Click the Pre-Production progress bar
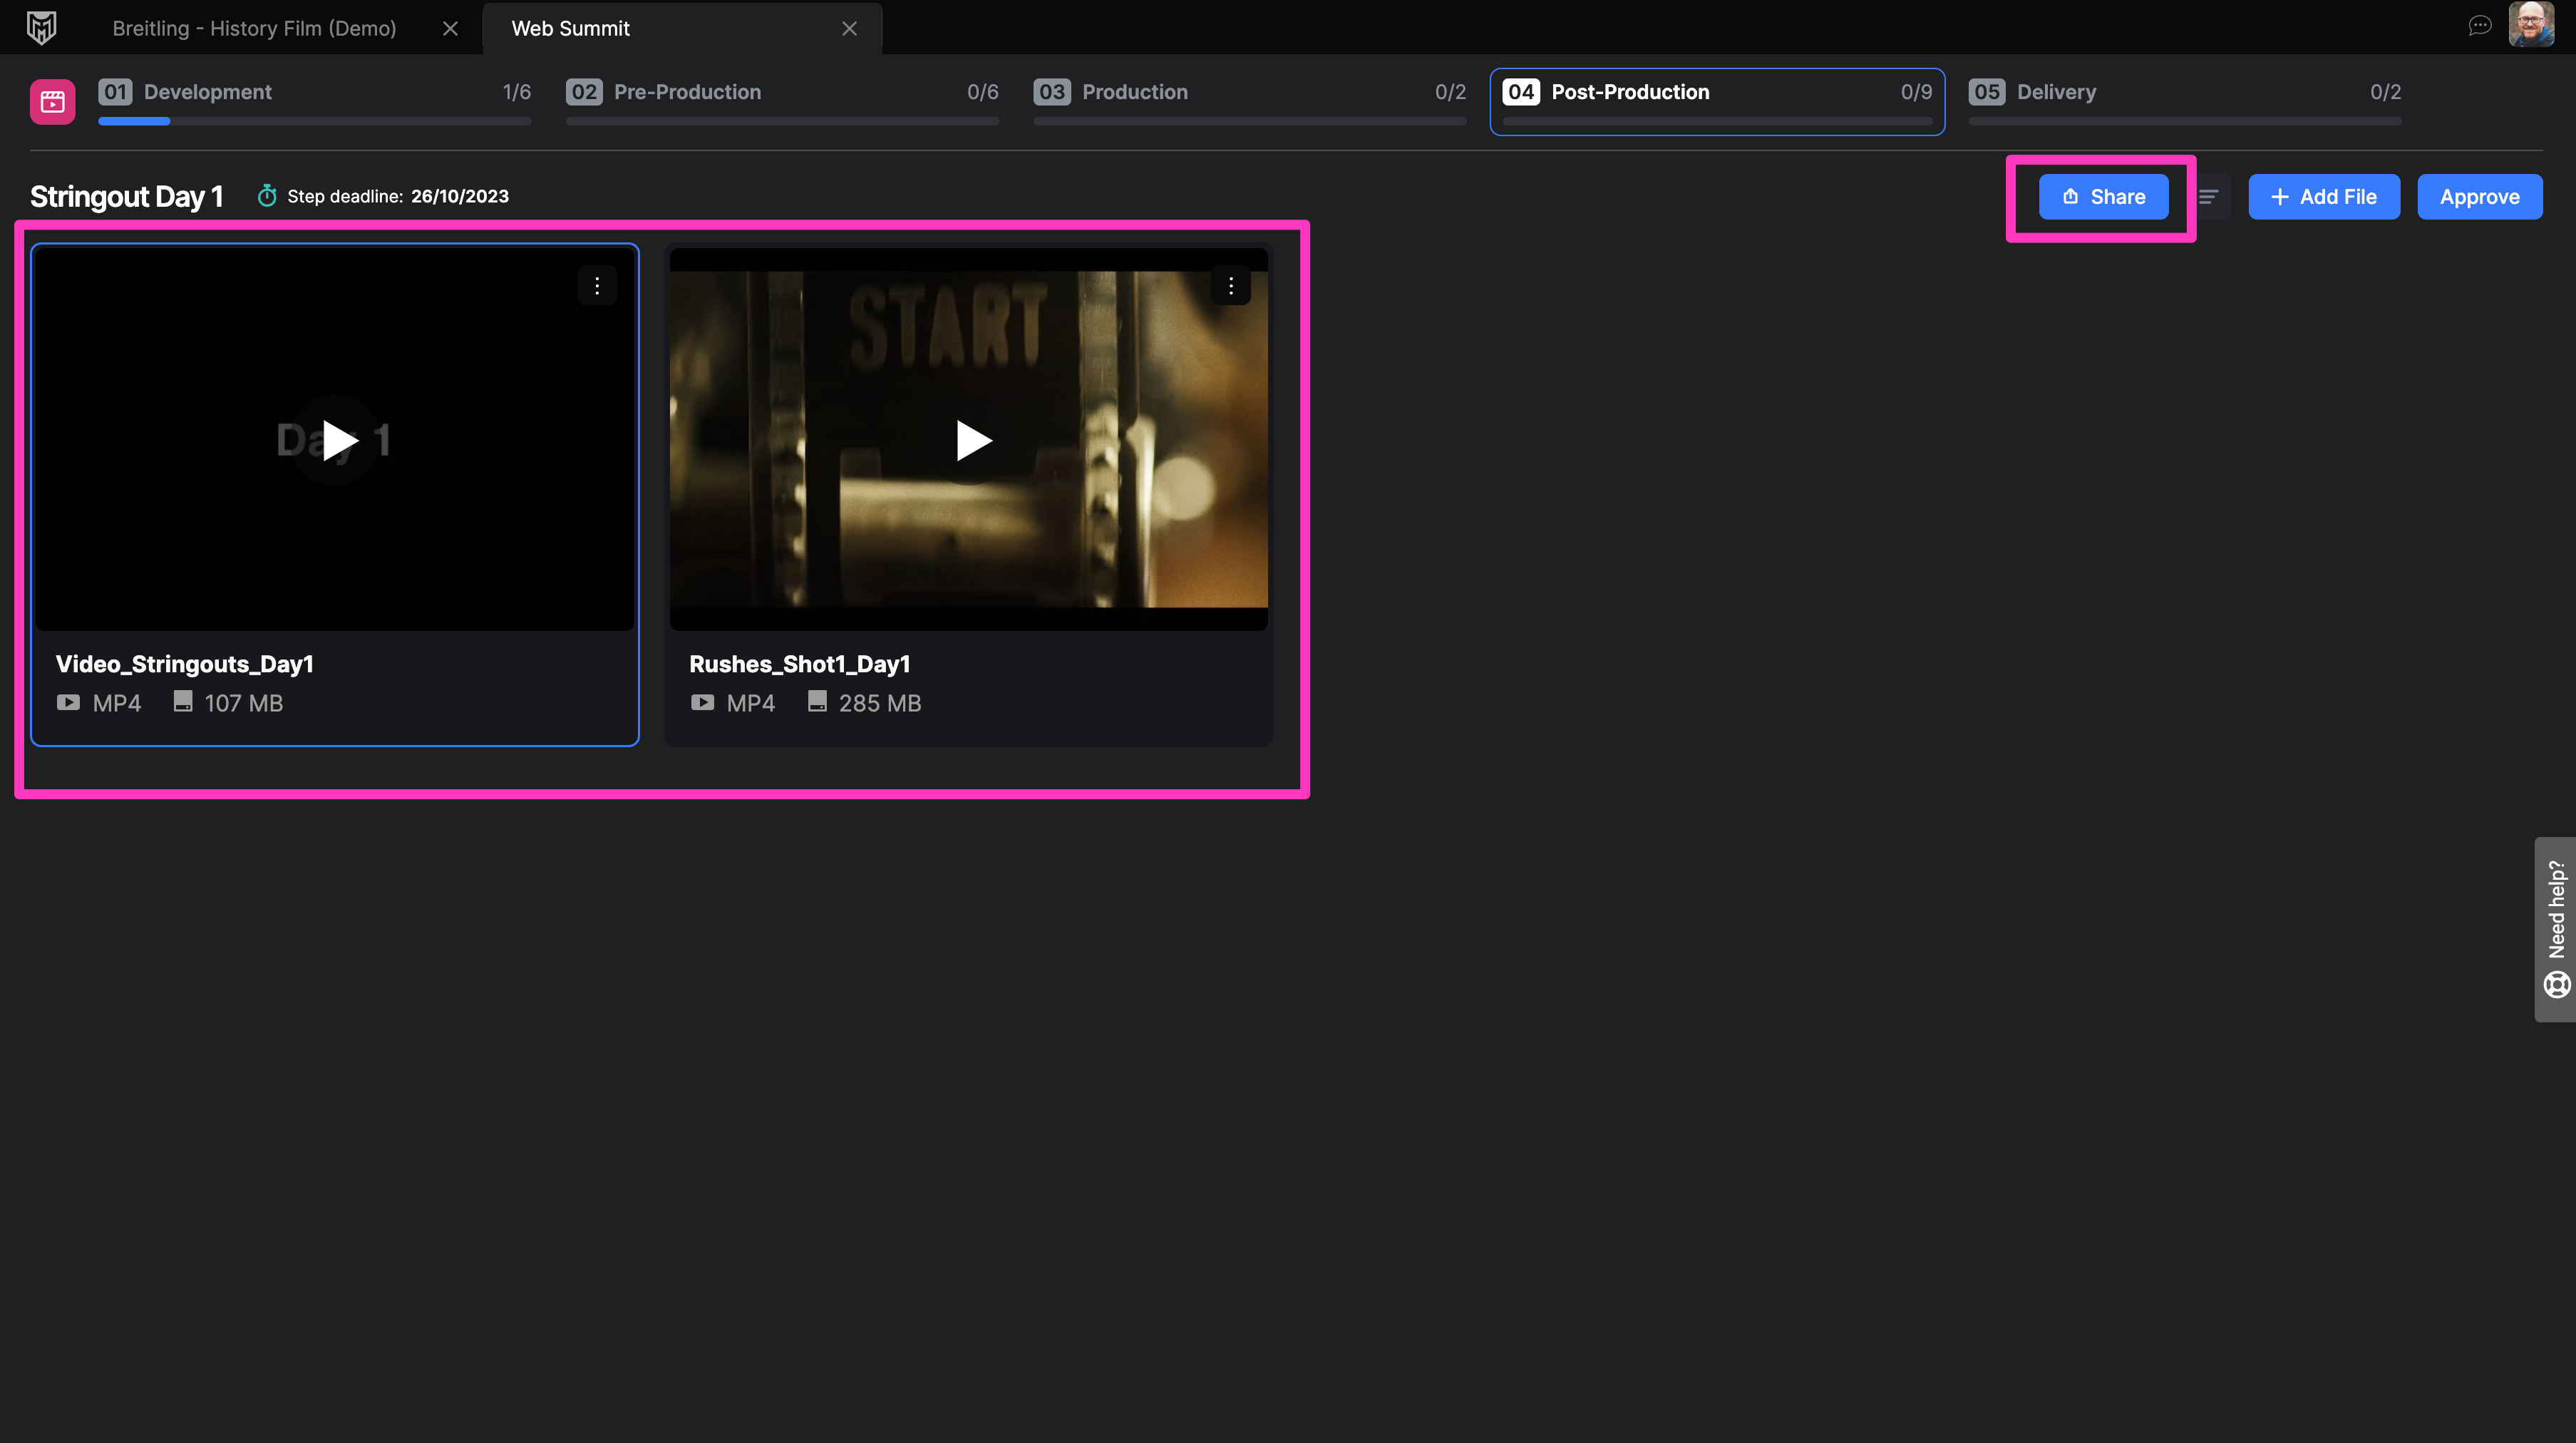 782,121
